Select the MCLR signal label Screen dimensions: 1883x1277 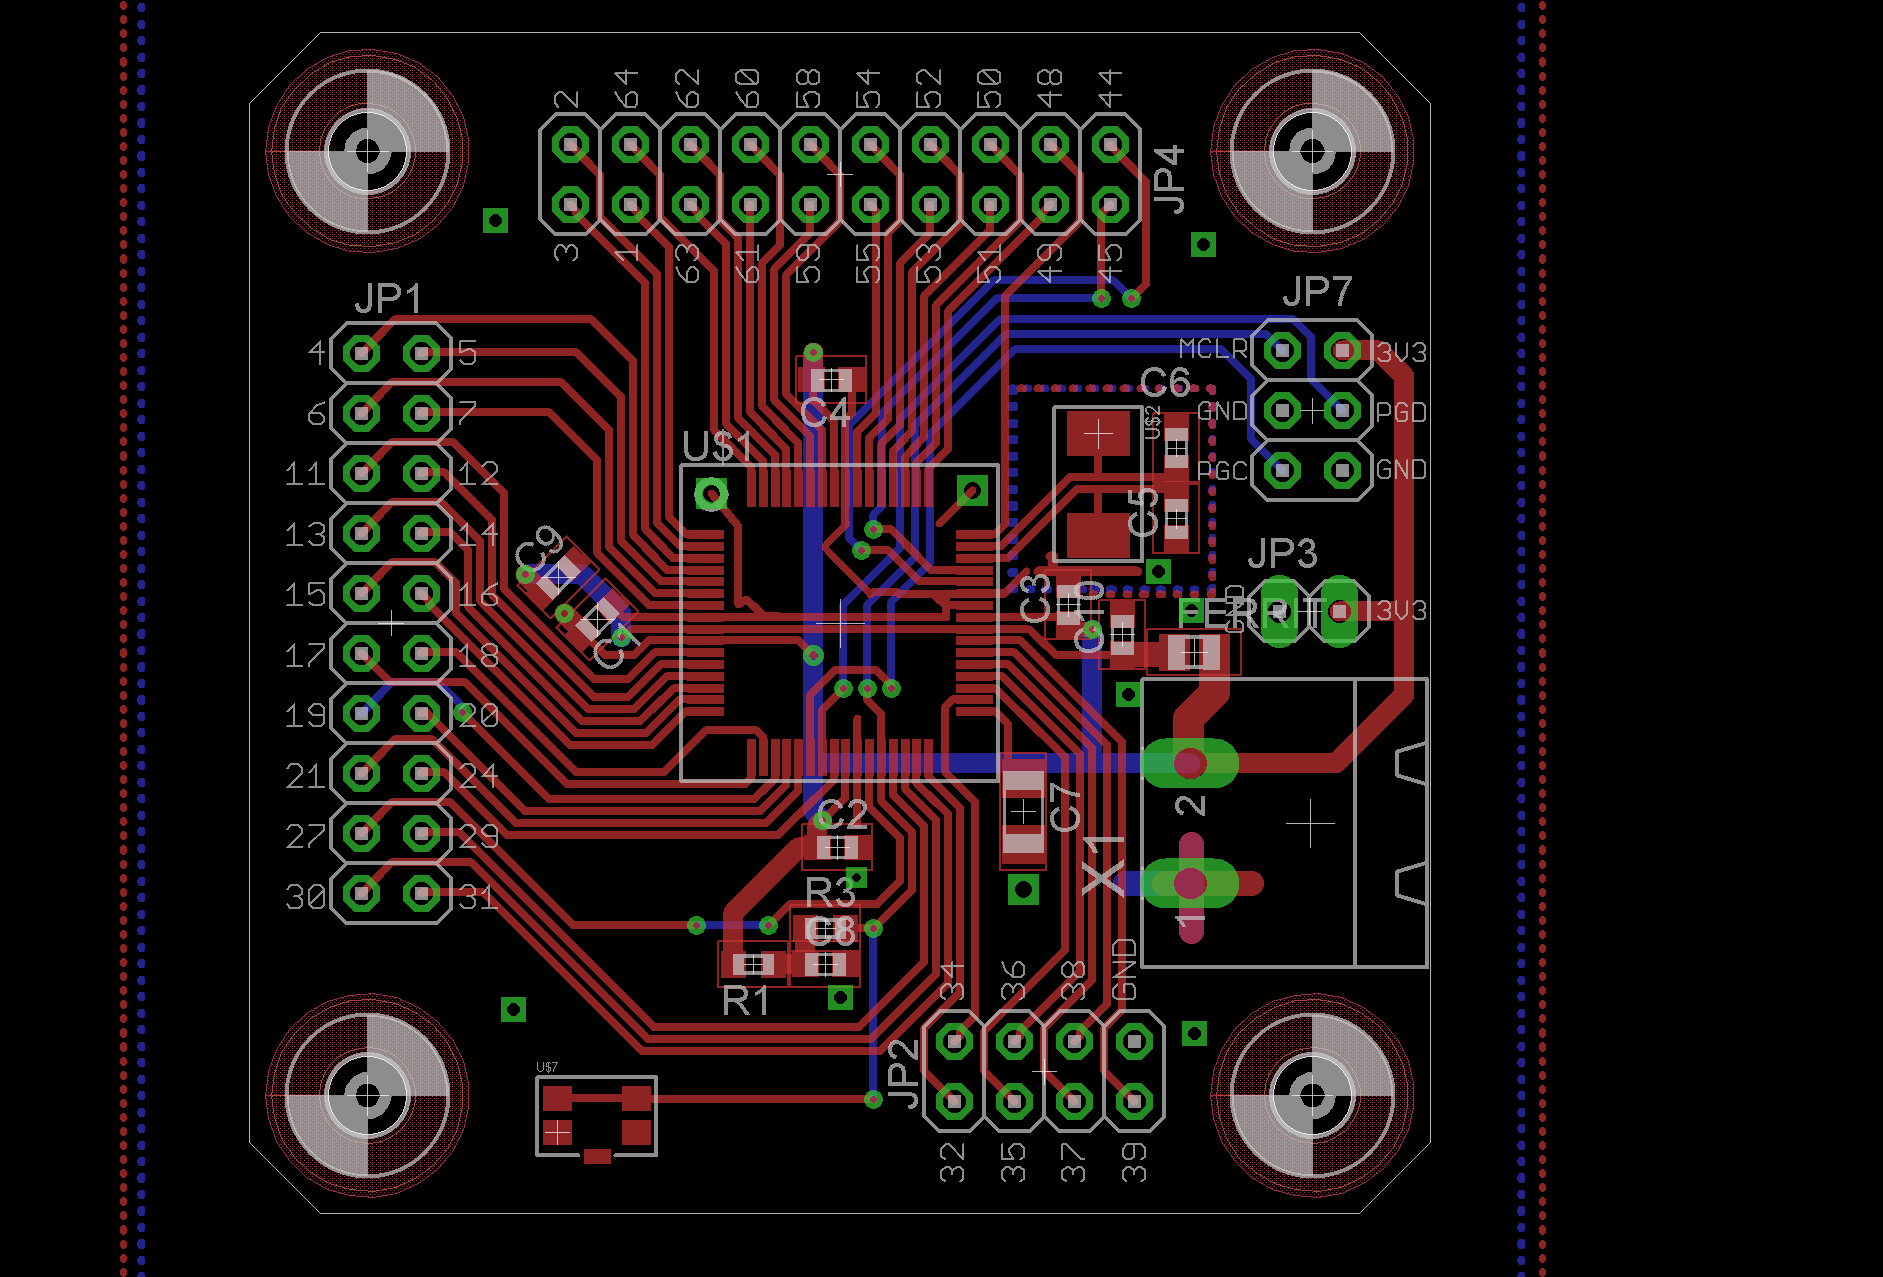tap(1213, 348)
